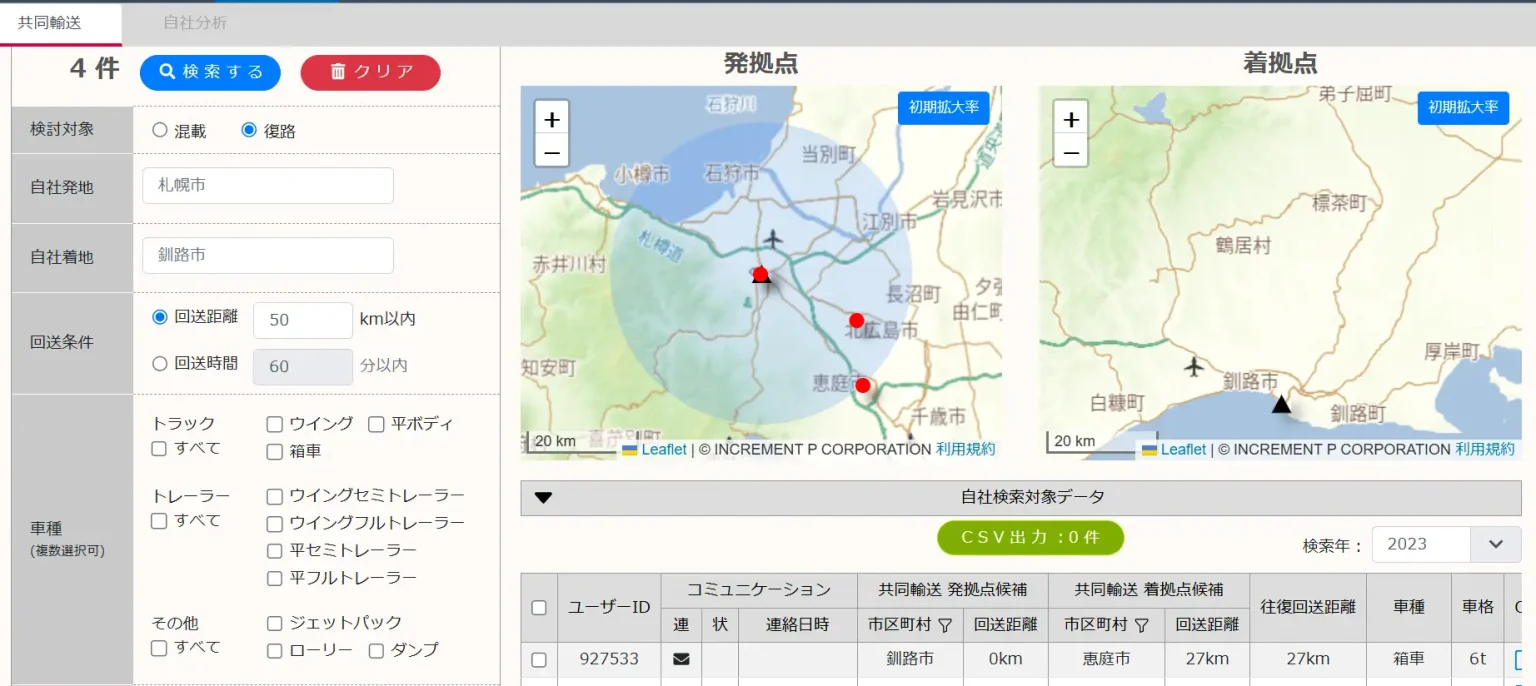
Task: Zoom in on the 発拠点 map
Action: pyautogui.click(x=552, y=119)
